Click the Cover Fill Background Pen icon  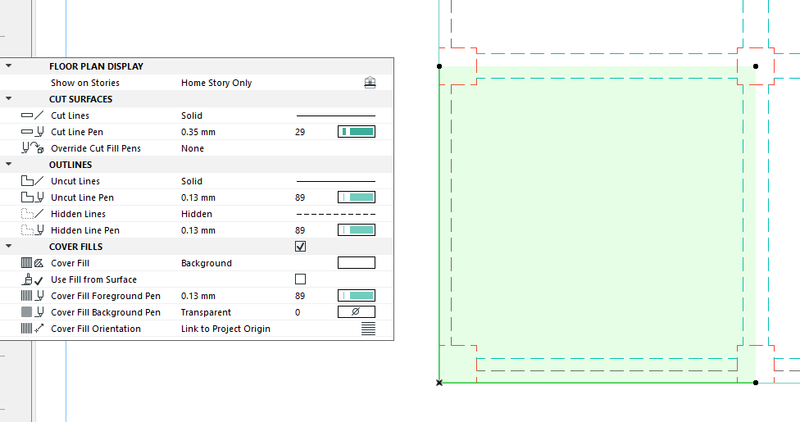pyautogui.click(x=32, y=312)
